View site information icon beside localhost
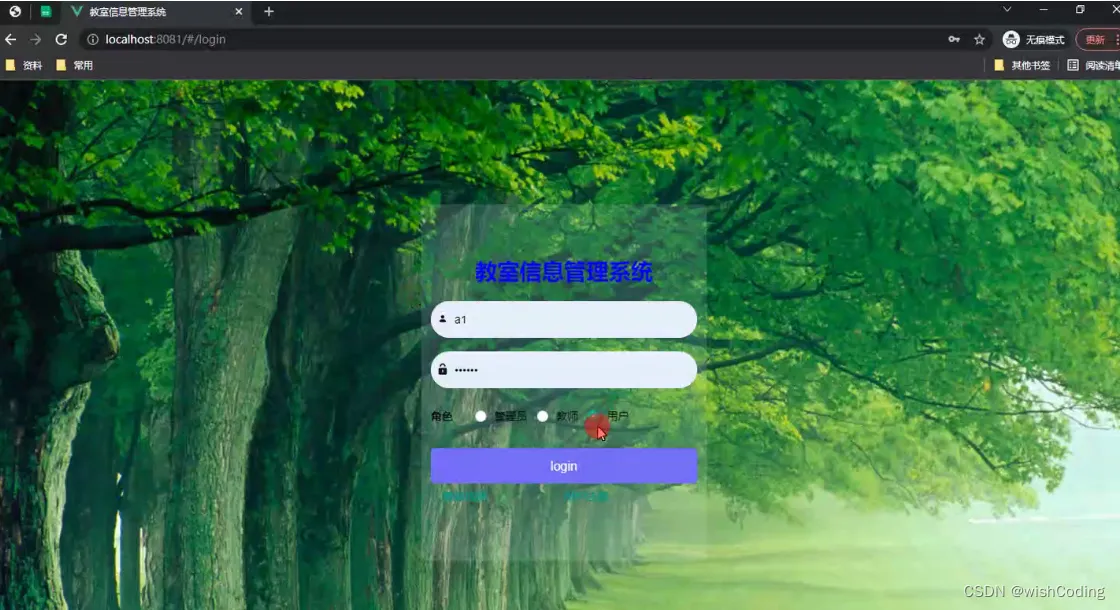Screen dimensions: 1120x610 [93, 39]
